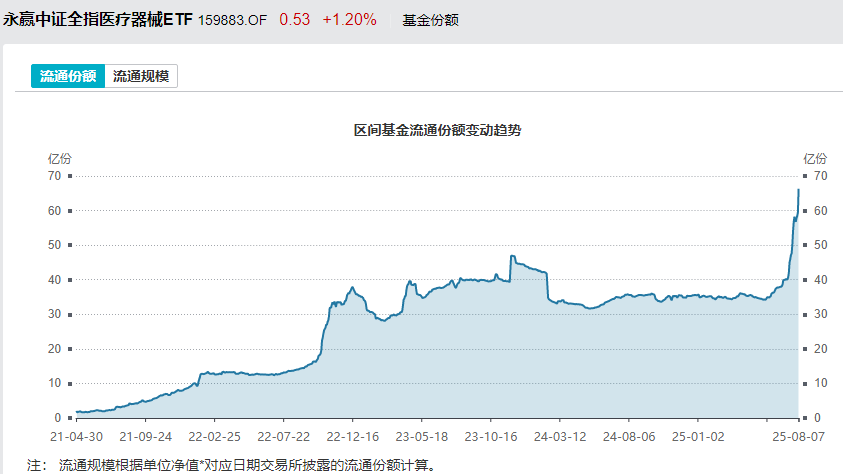843x474 pixels.
Task: Click the left y-axis value 40
Action: [54, 279]
